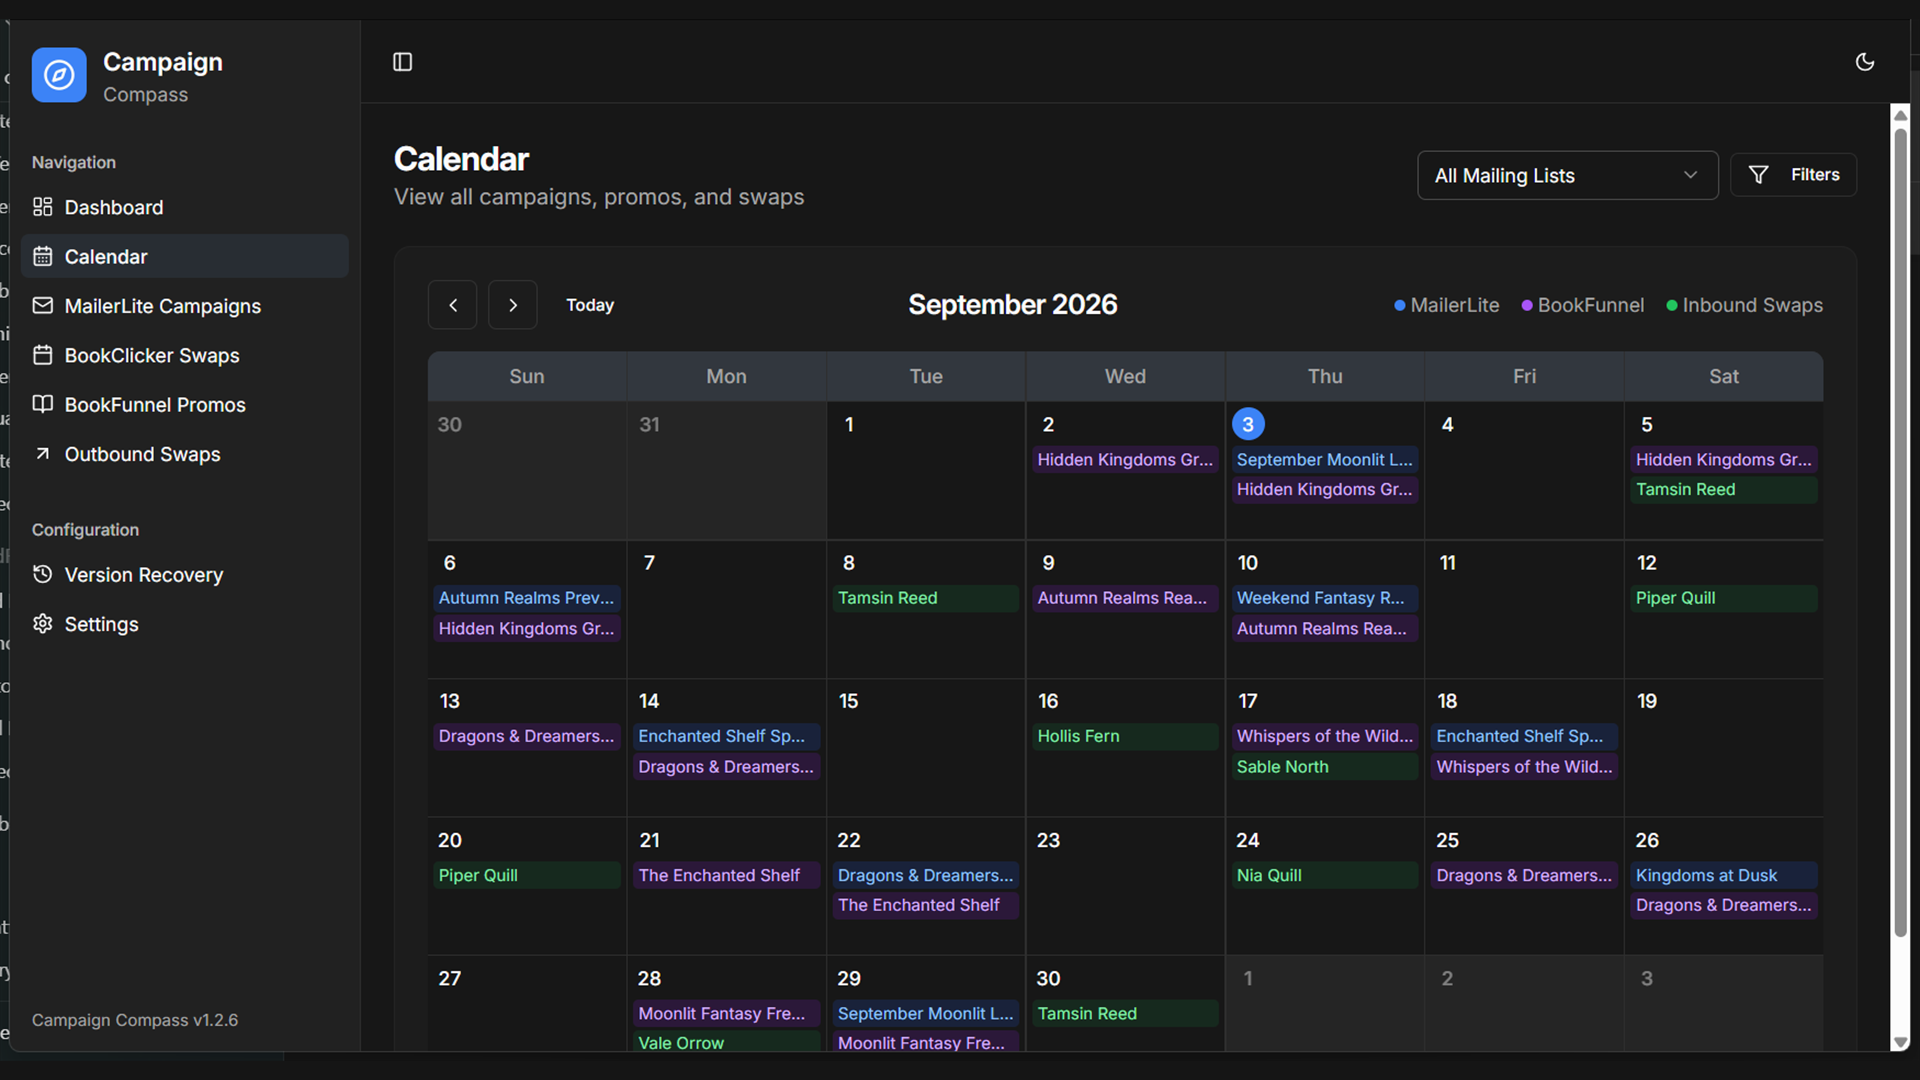Viewport: 1920px width, 1080px height.
Task: Jump to Today
Action: [590, 305]
